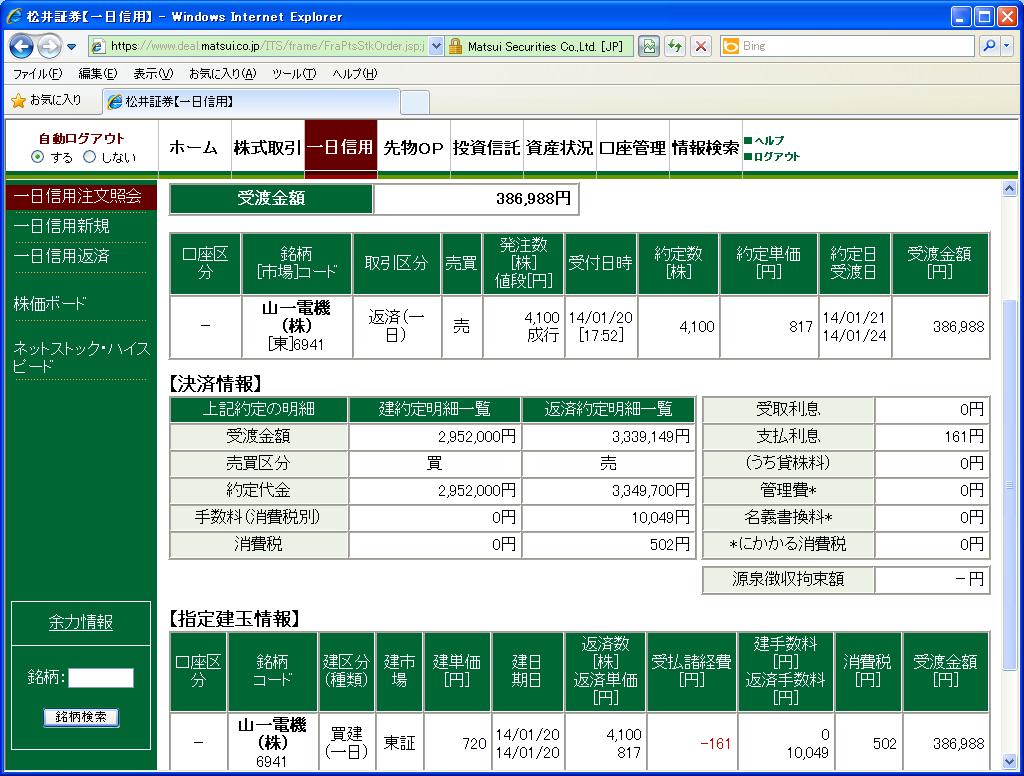Image resolution: width=1024 pixels, height=776 pixels.
Task: Open the recent pages dropdown arrow
Action: click(72, 47)
